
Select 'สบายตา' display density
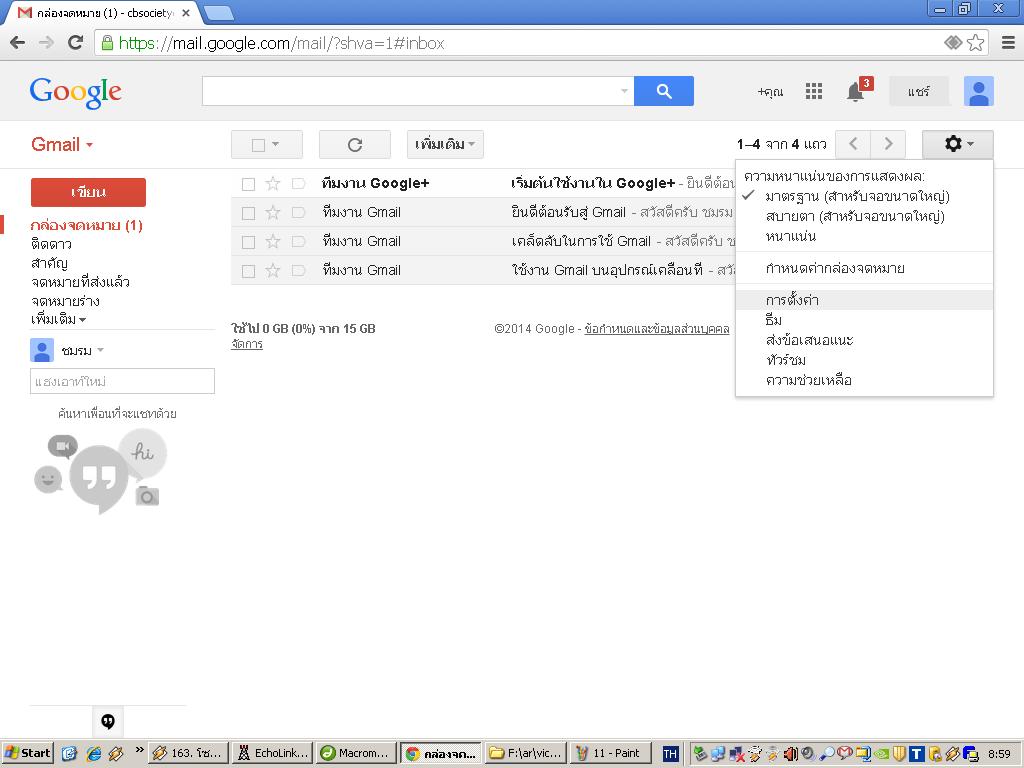click(x=855, y=216)
